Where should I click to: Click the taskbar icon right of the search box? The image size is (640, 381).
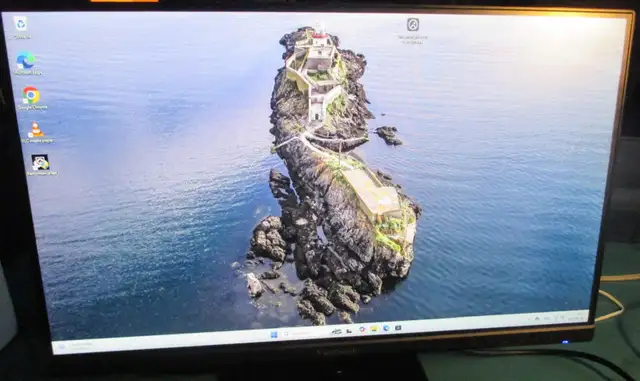click(336, 332)
